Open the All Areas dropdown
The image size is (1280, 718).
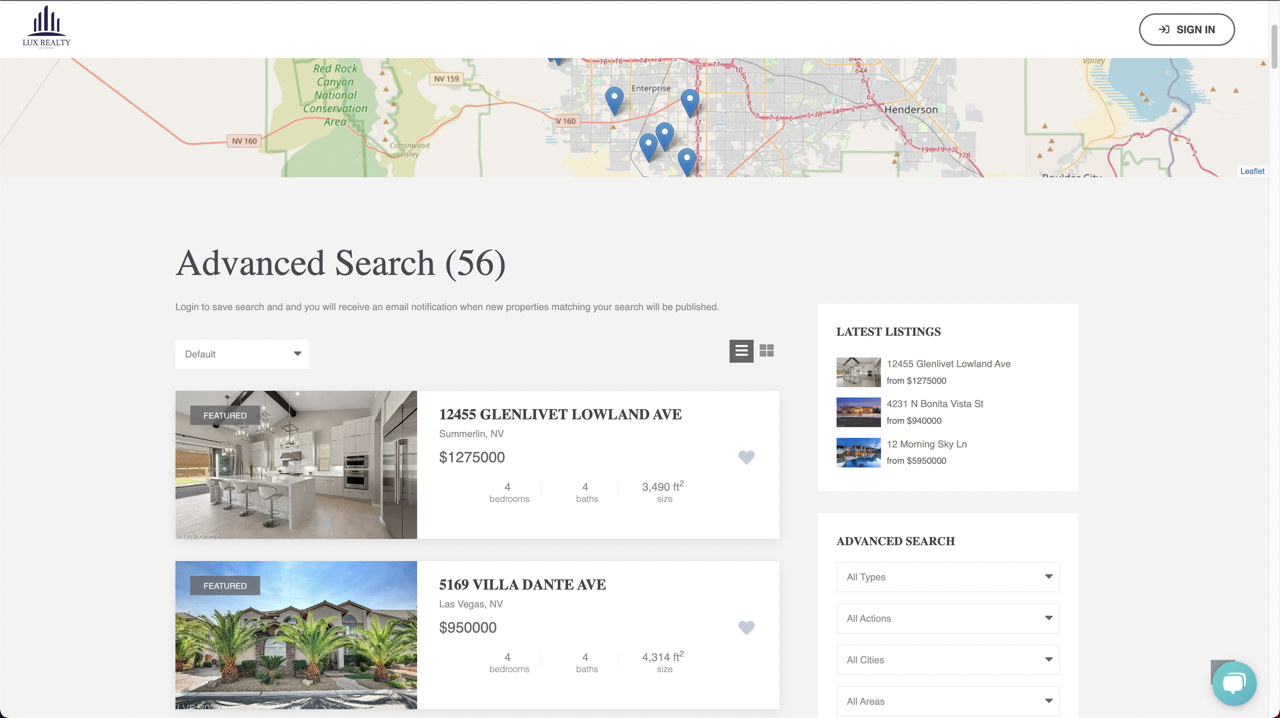[x=948, y=701]
